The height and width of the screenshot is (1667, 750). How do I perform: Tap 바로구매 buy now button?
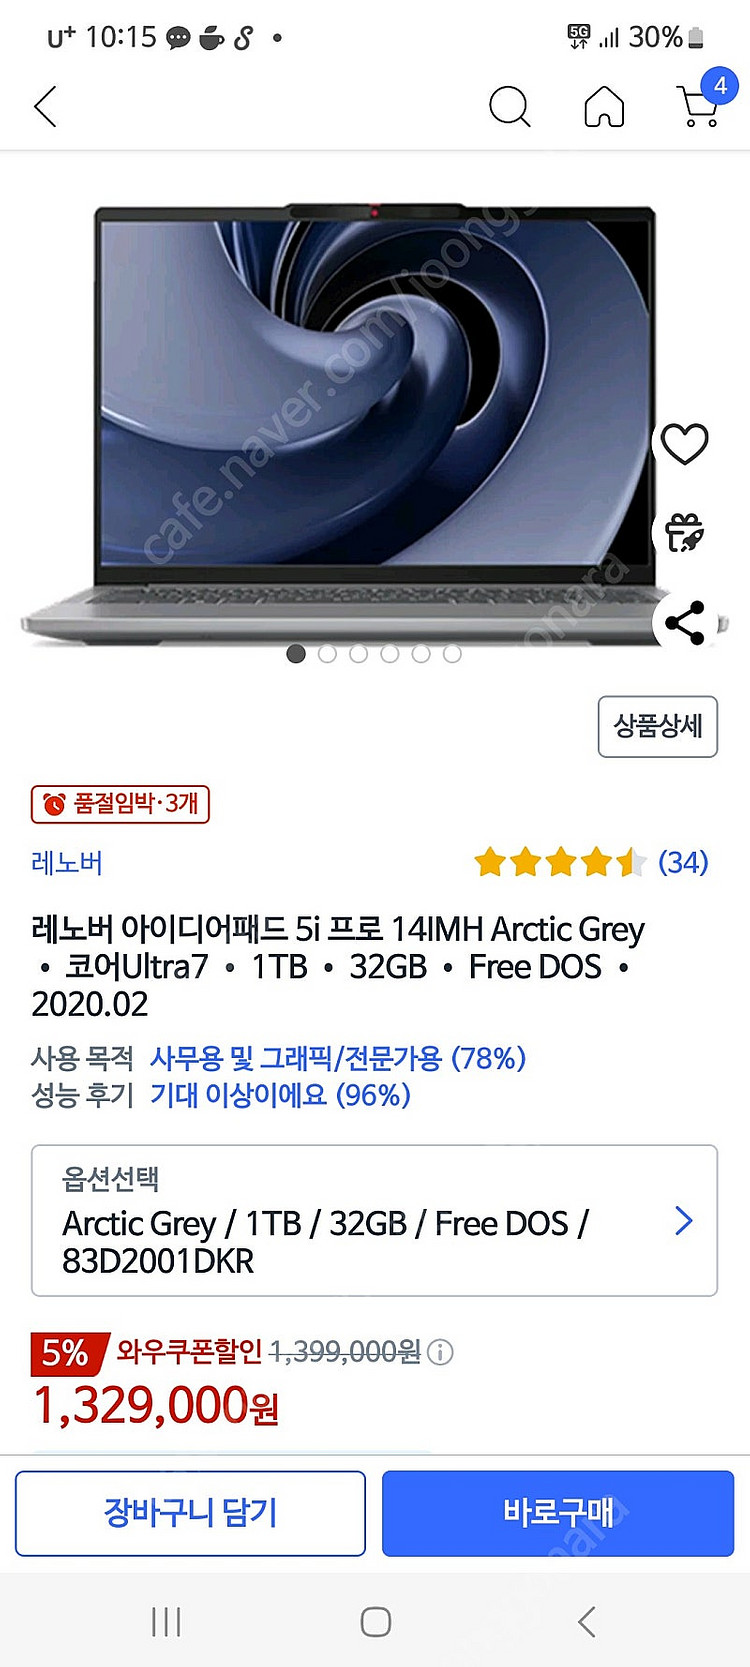pos(558,1513)
